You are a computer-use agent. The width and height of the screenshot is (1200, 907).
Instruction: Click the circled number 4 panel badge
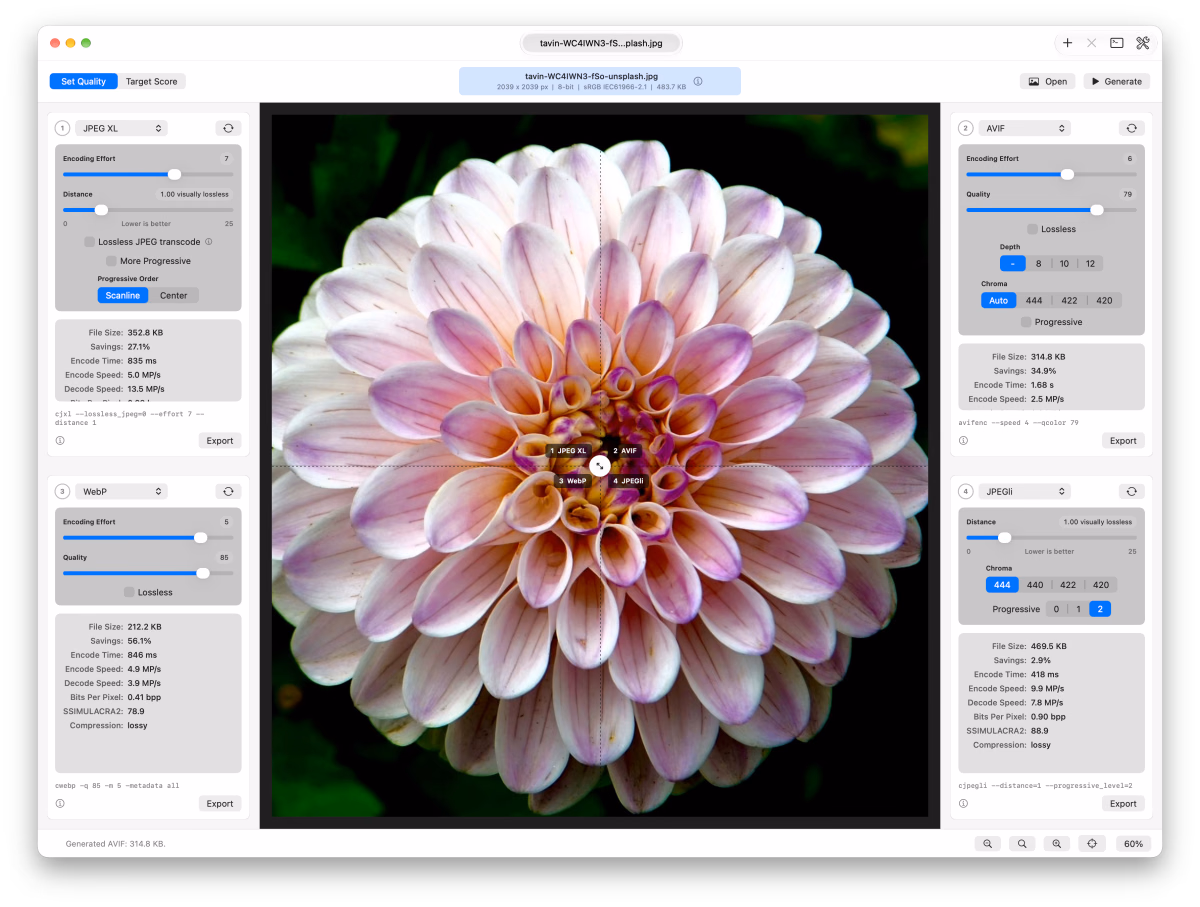965,491
